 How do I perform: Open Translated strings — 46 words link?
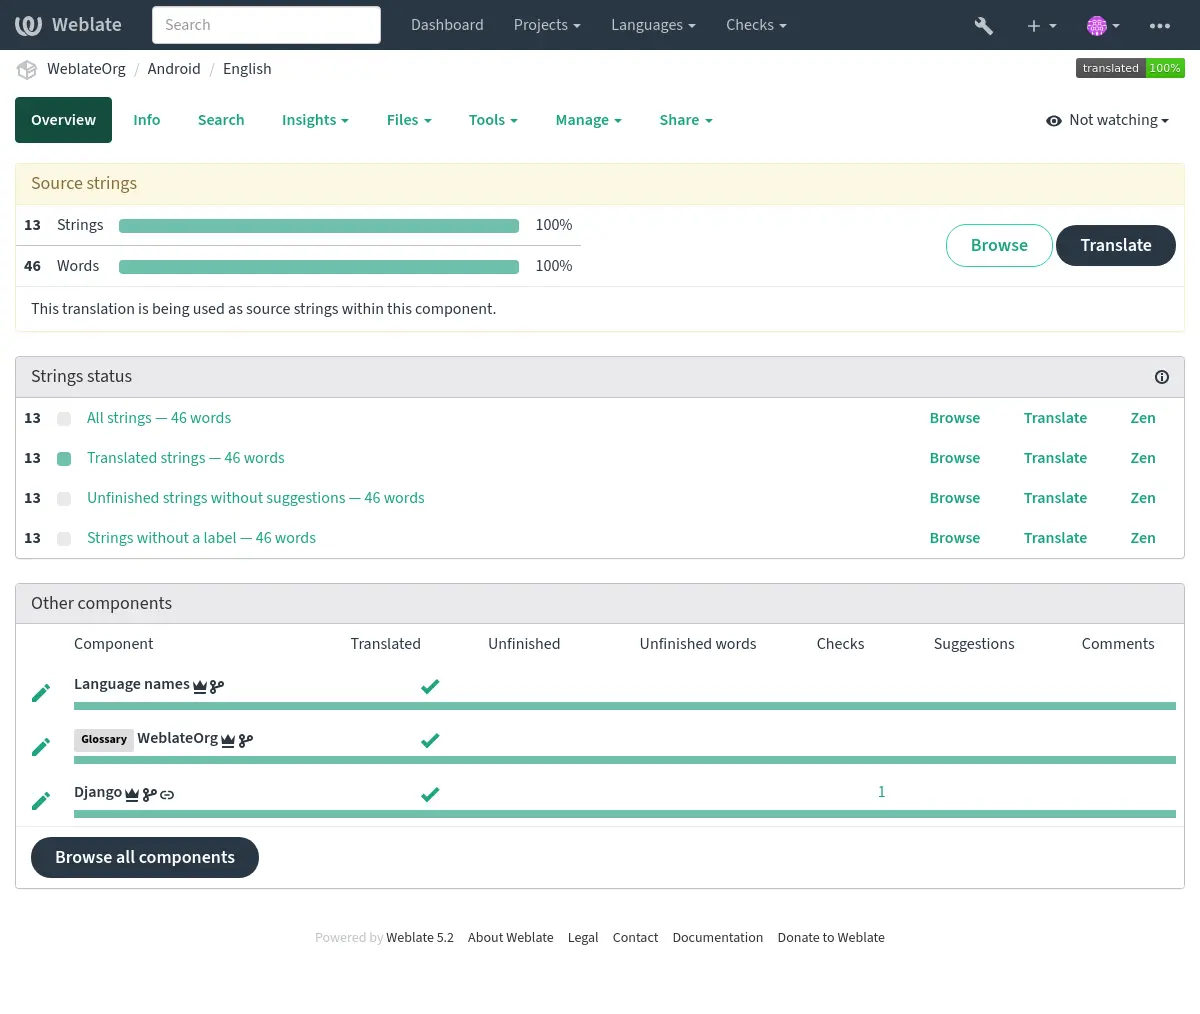pos(186,458)
